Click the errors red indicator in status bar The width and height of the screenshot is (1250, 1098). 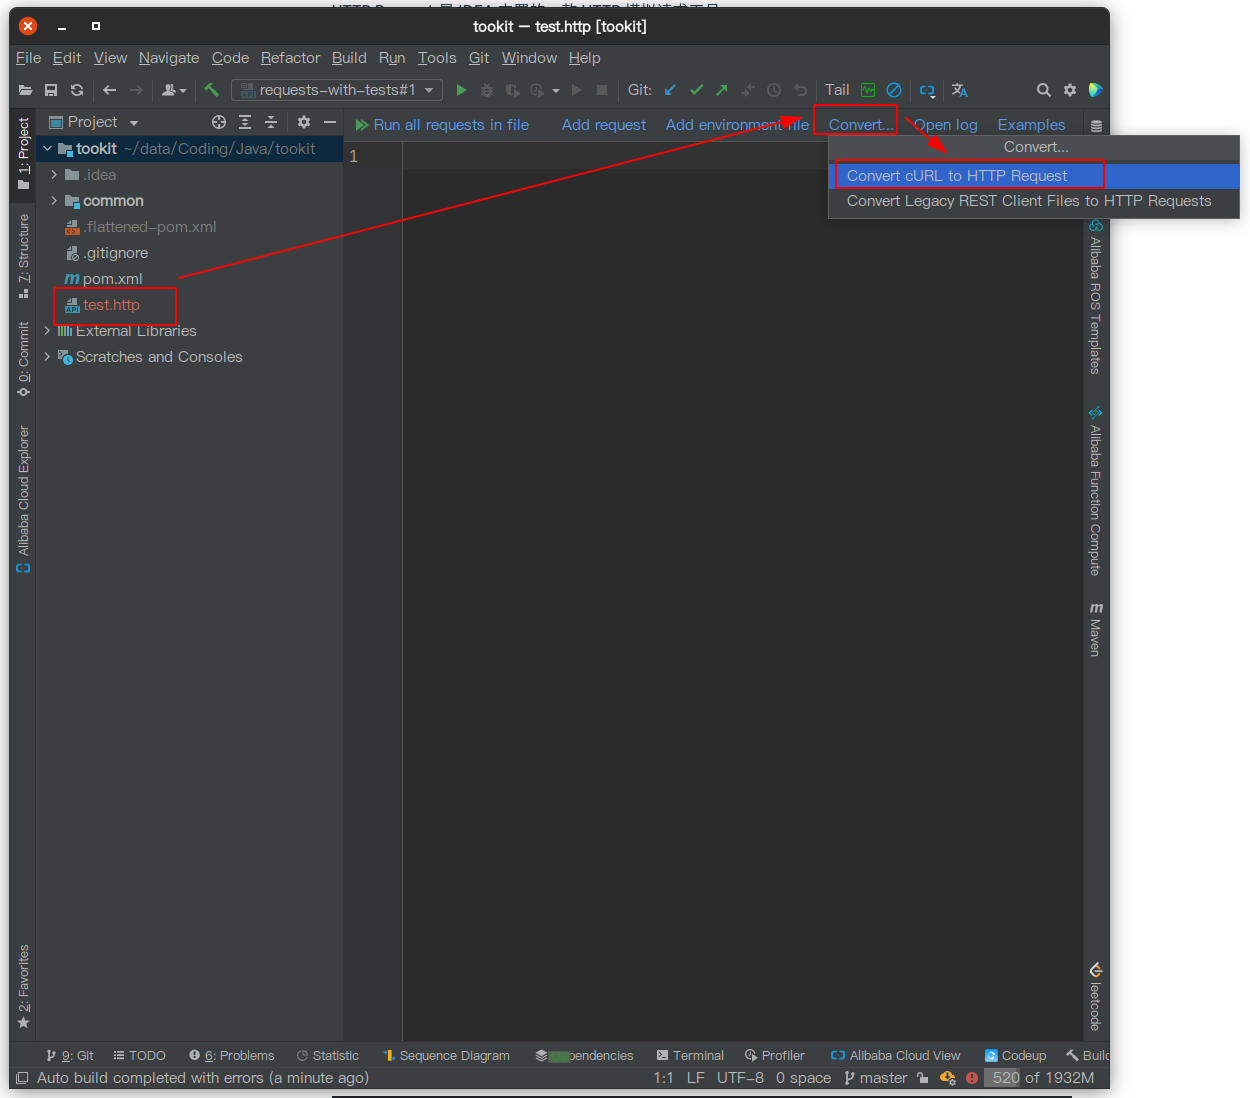972,1078
